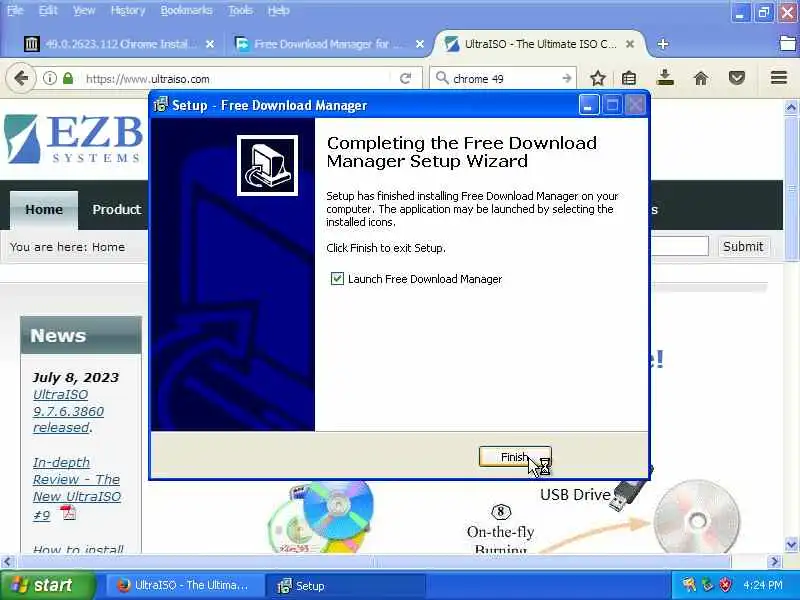Minimize the Setup wizard window

click(x=589, y=105)
